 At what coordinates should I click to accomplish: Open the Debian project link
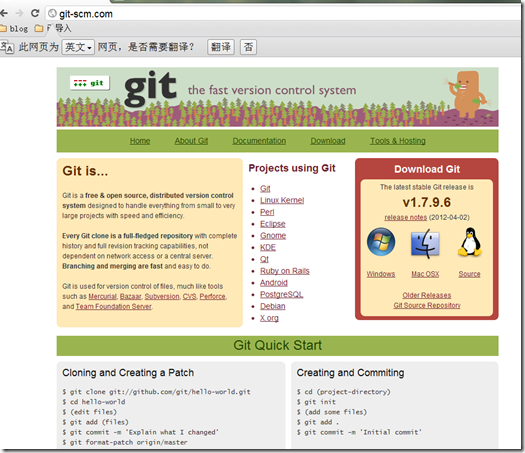click(x=273, y=306)
